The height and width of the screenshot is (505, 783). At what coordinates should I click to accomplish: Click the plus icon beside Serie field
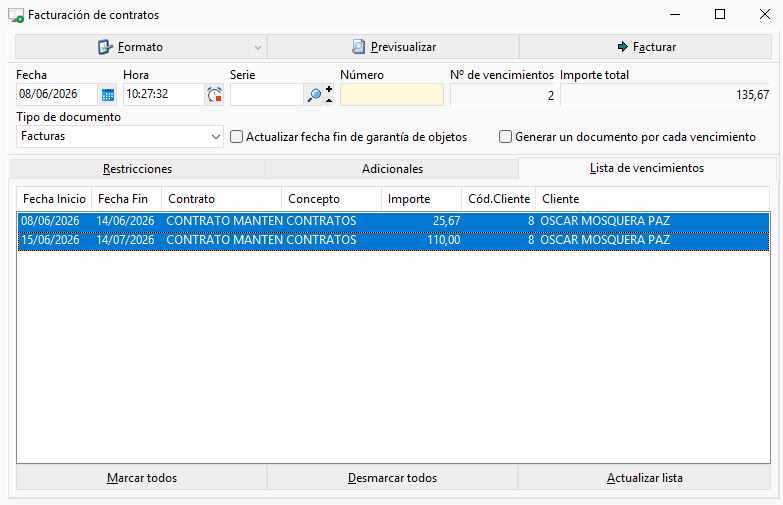click(x=329, y=89)
